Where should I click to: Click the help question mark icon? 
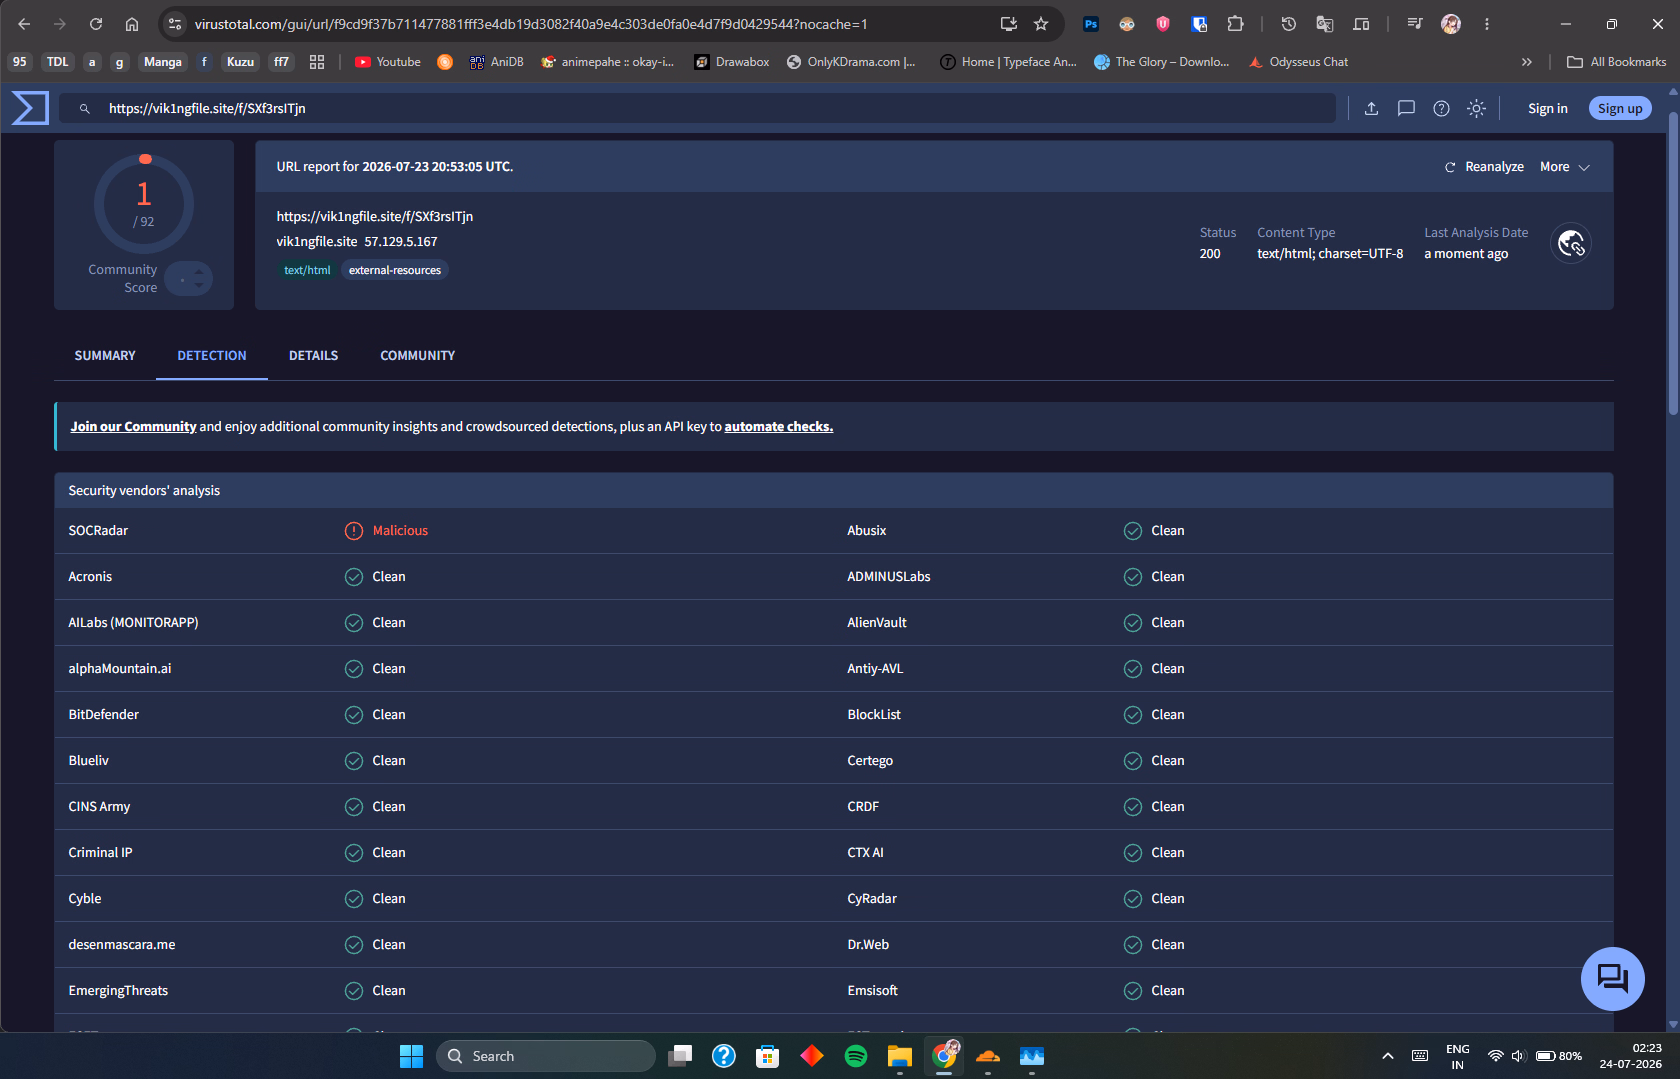[x=1441, y=108]
